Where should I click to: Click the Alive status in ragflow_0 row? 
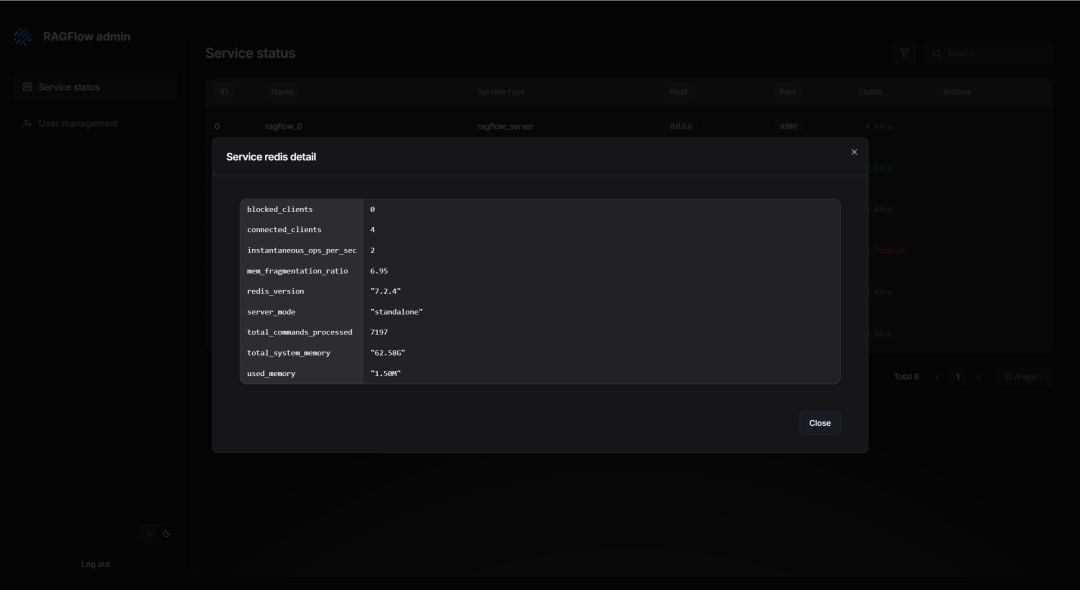pos(879,127)
